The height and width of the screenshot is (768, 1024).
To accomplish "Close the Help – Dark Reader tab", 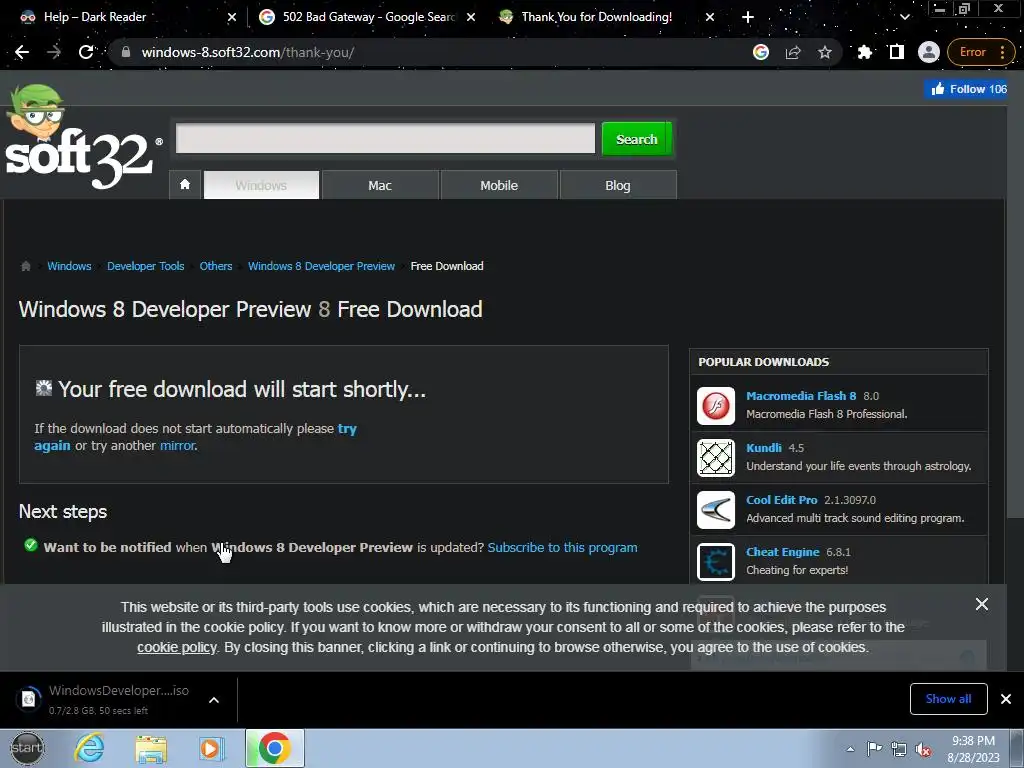I will [232, 17].
